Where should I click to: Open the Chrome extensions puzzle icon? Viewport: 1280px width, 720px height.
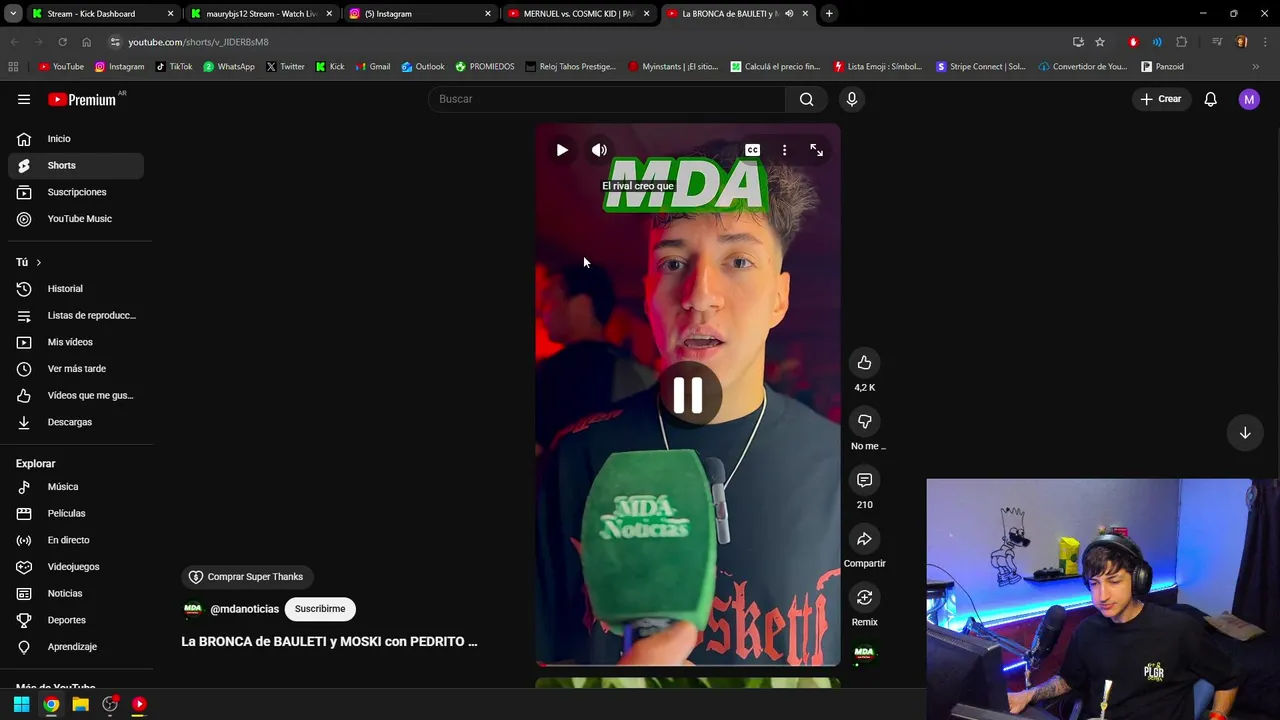point(1181,42)
